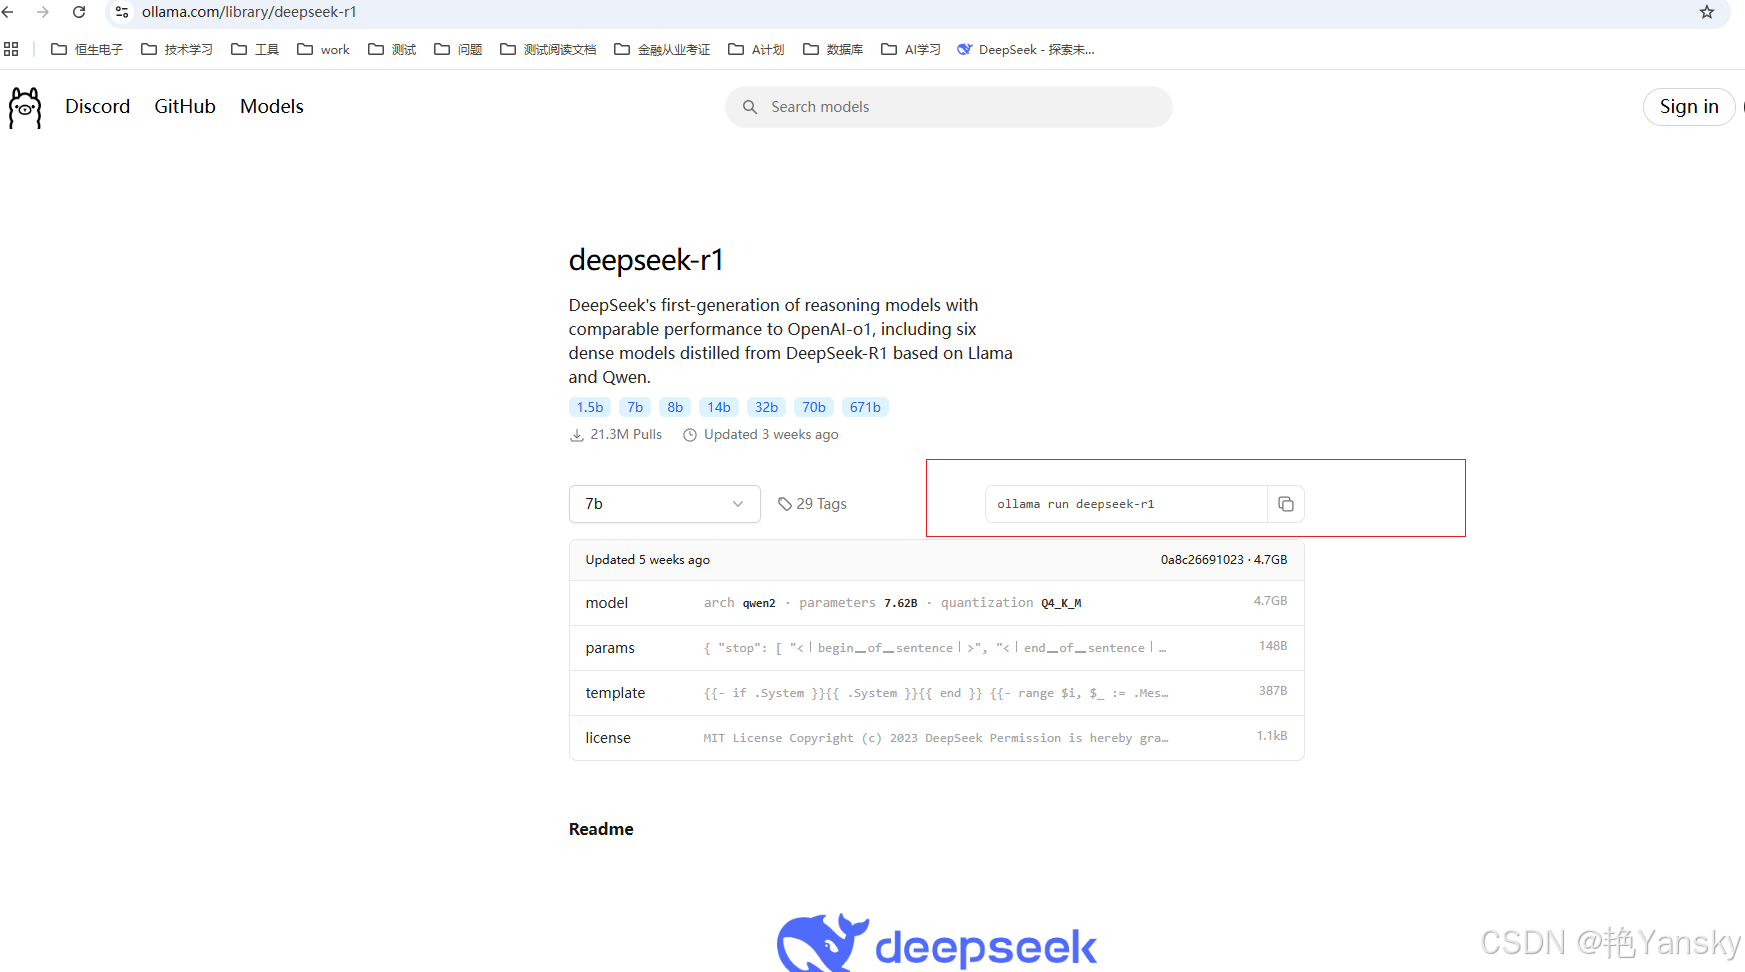Expand the 7b model size dropdown

tap(665, 504)
